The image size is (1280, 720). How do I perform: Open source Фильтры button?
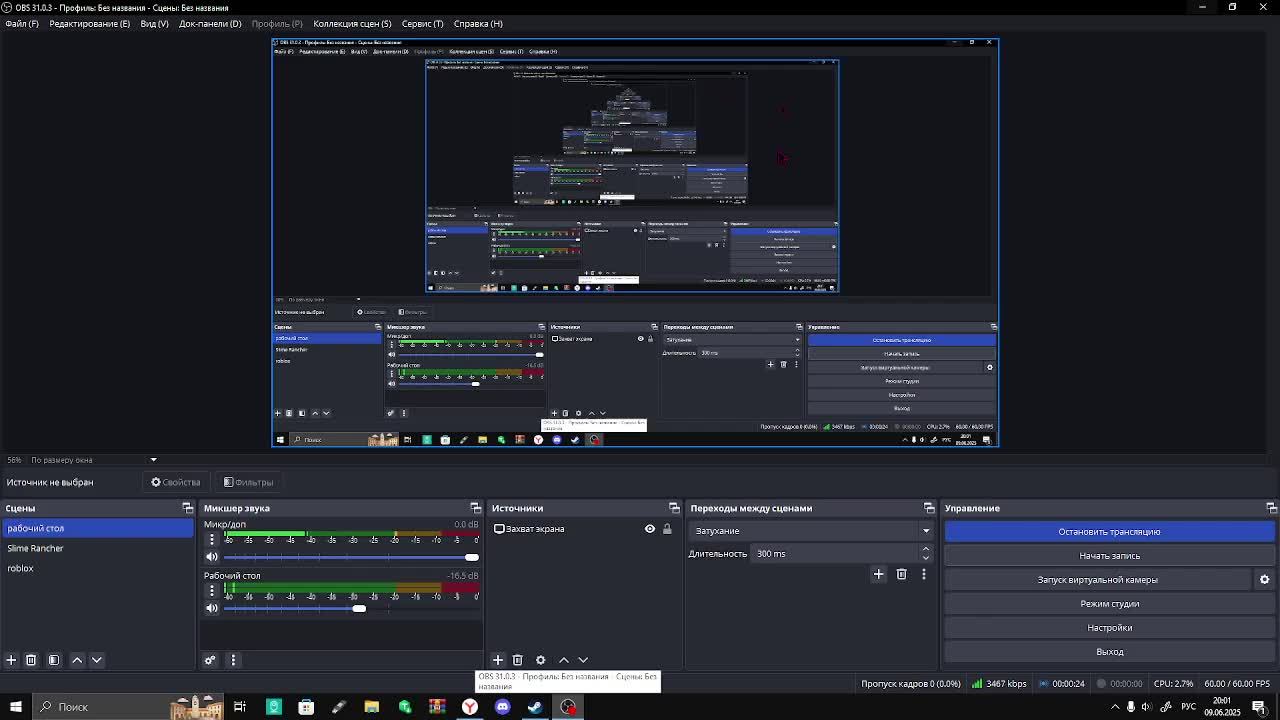248,482
